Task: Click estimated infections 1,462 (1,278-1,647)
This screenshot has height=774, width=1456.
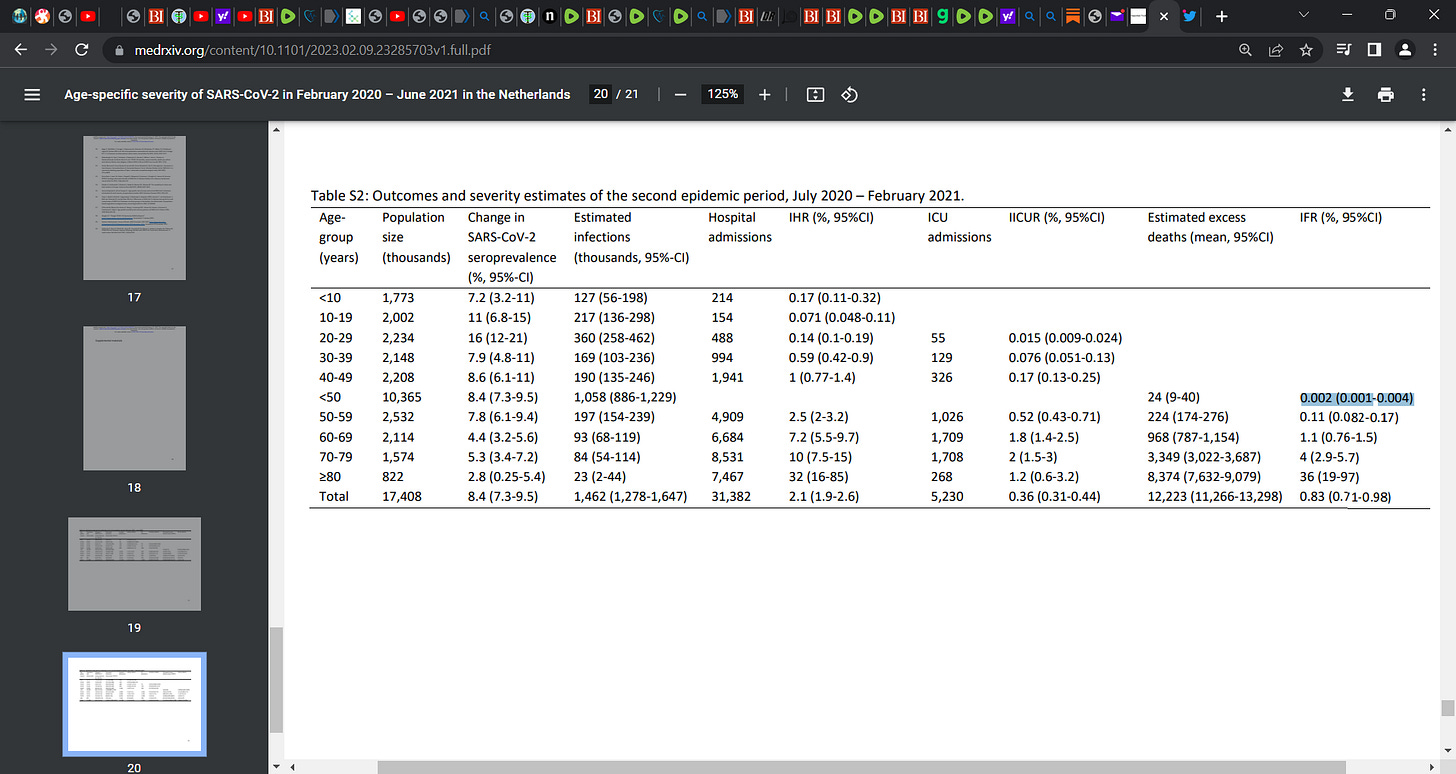Action: pos(630,497)
